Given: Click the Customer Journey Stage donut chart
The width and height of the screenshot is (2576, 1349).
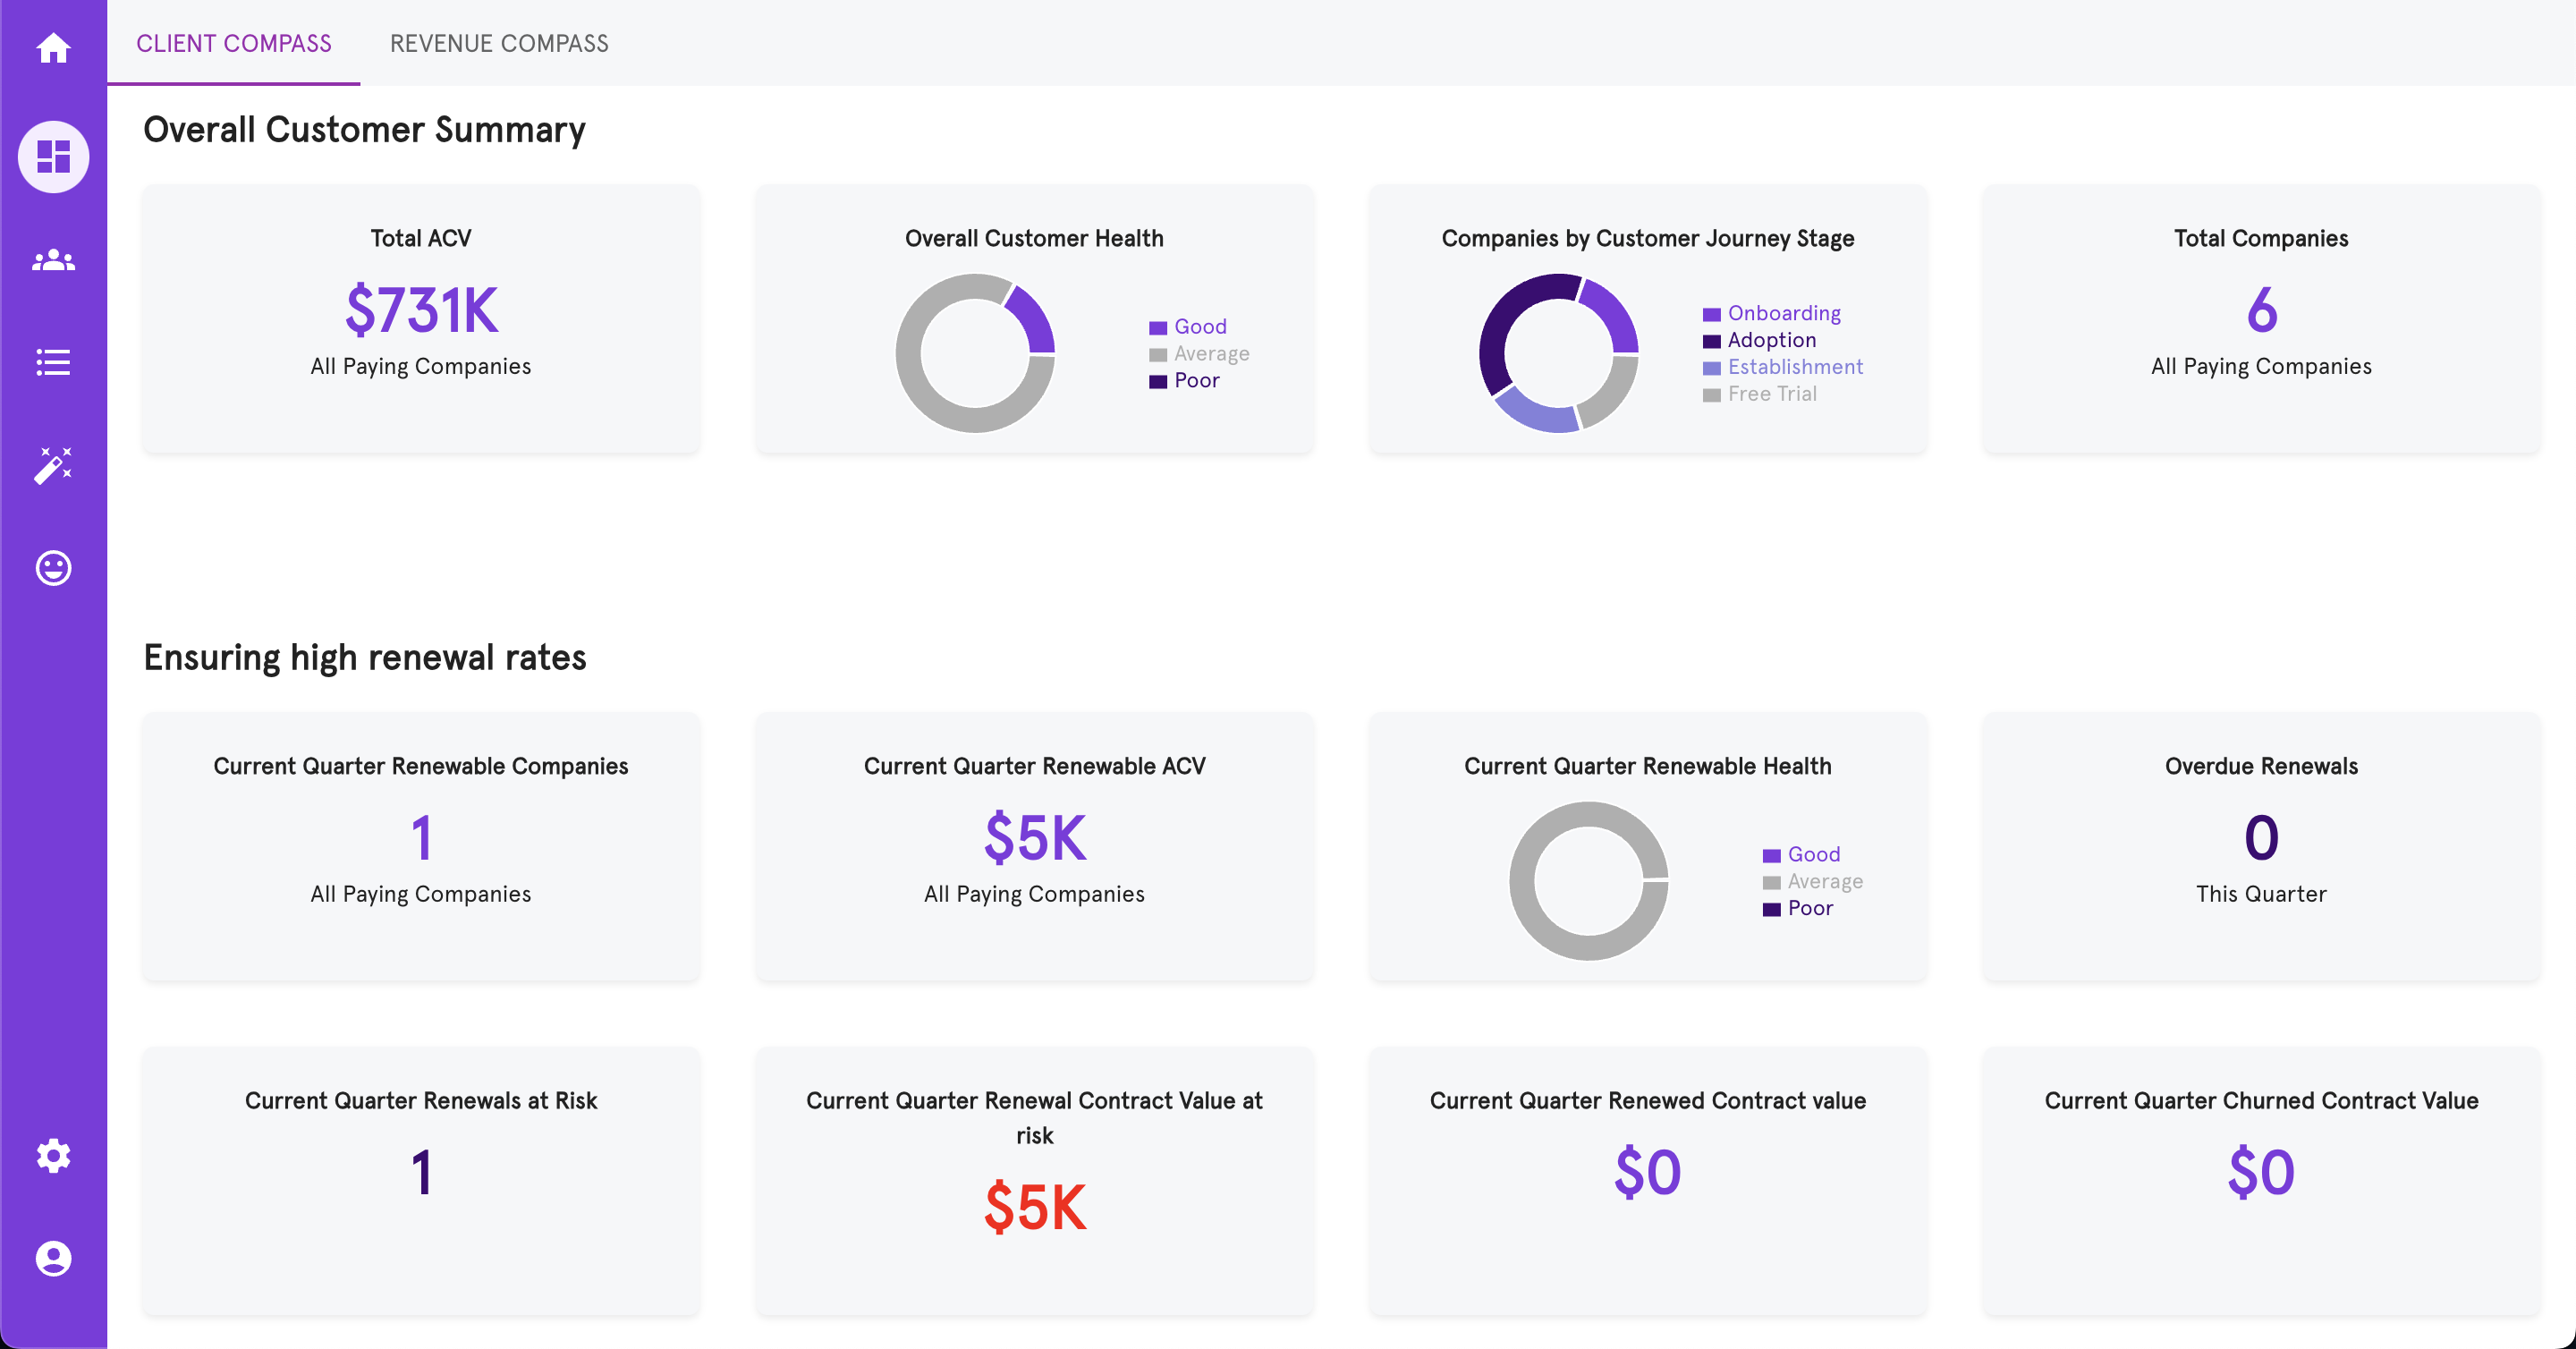Looking at the screenshot, I should pyautogui.click(x=1559, y=353).
